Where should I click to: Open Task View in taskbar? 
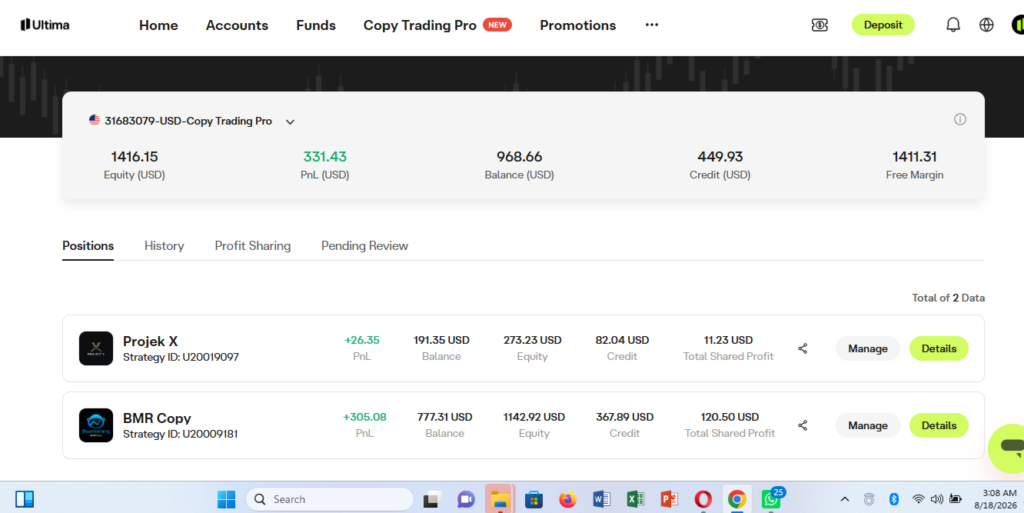pyautogui.click(x=432, y=500)
